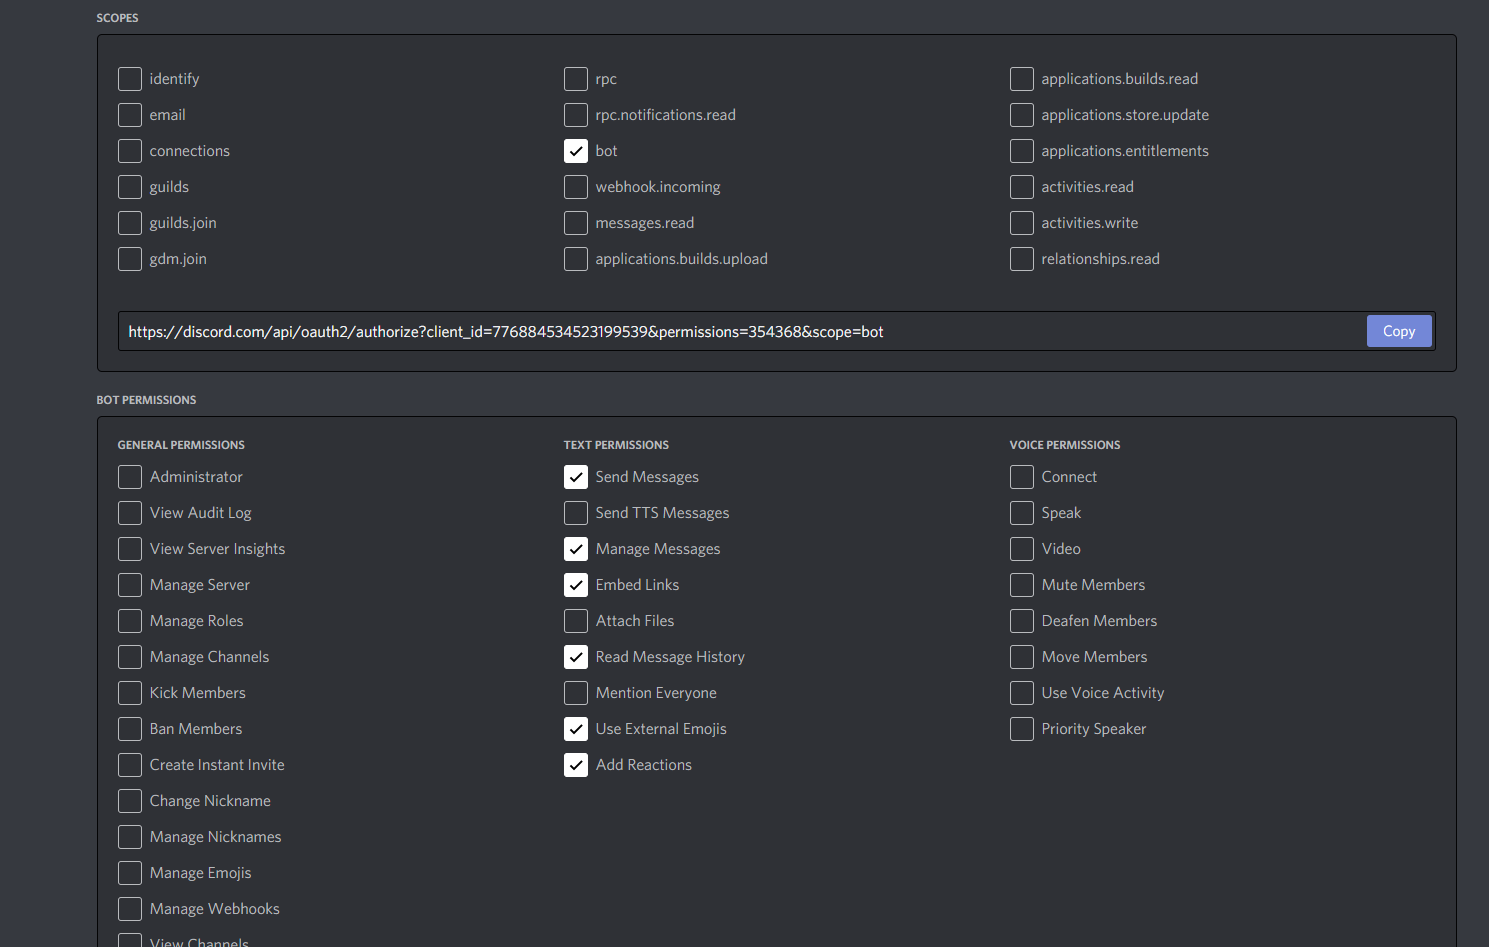Select webhook.incoming scope
This screenshot has height=947, width=1489.
(x=576, y=187)
